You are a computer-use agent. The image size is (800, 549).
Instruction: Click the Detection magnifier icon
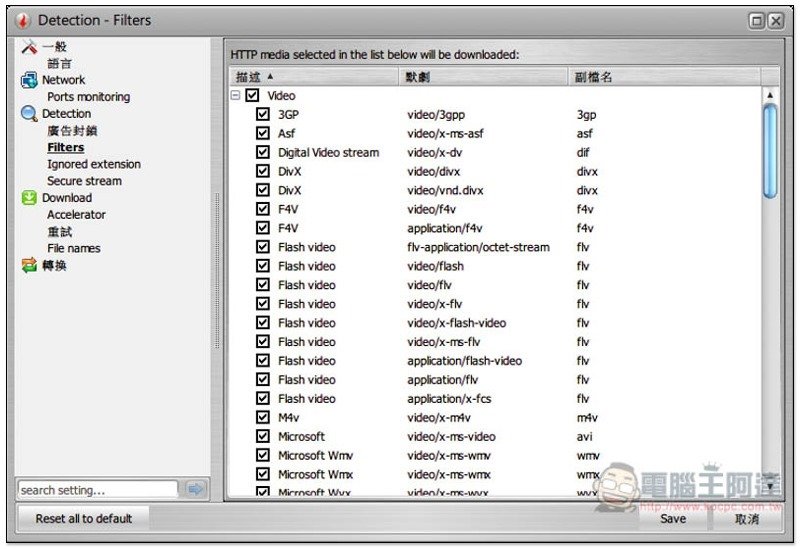(29, 114)
